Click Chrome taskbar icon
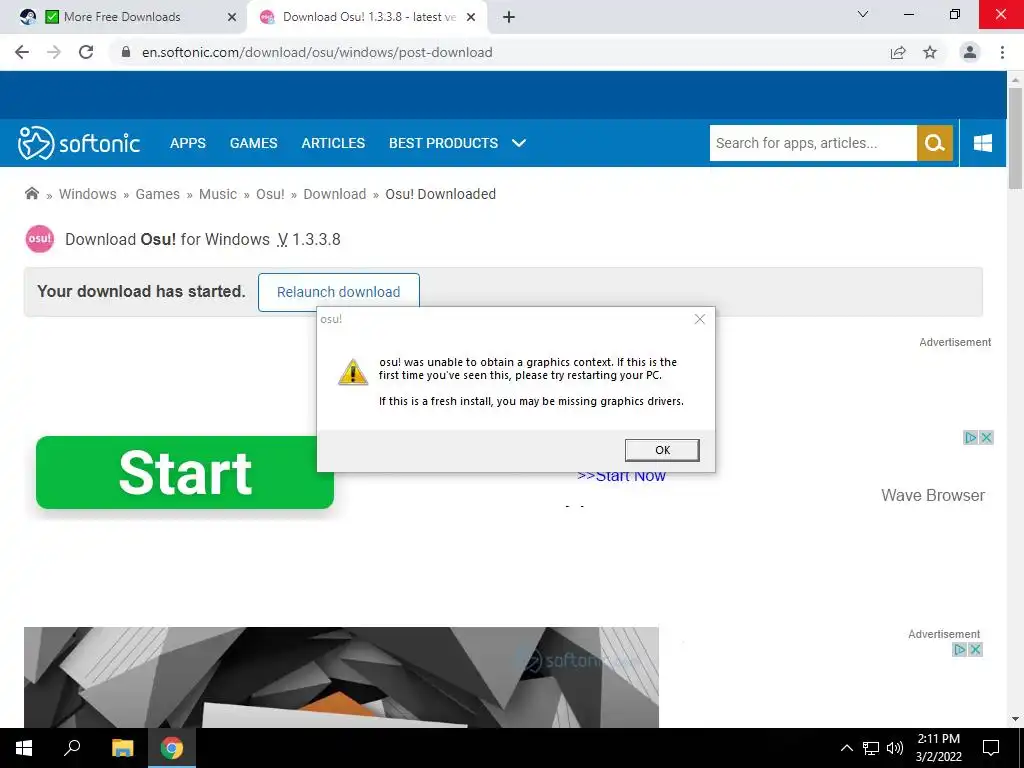The height and width of the screenshot is (768, 1024). coord(172,748)
